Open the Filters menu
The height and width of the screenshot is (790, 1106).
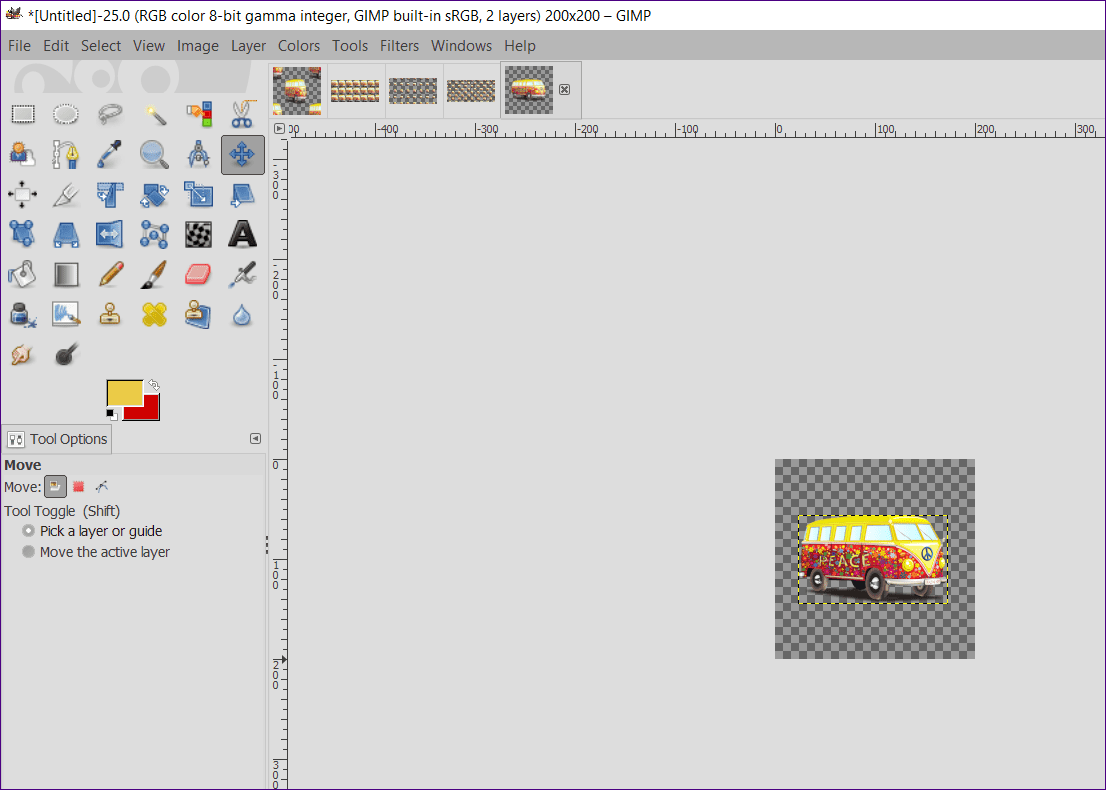(x=399, y=46)
